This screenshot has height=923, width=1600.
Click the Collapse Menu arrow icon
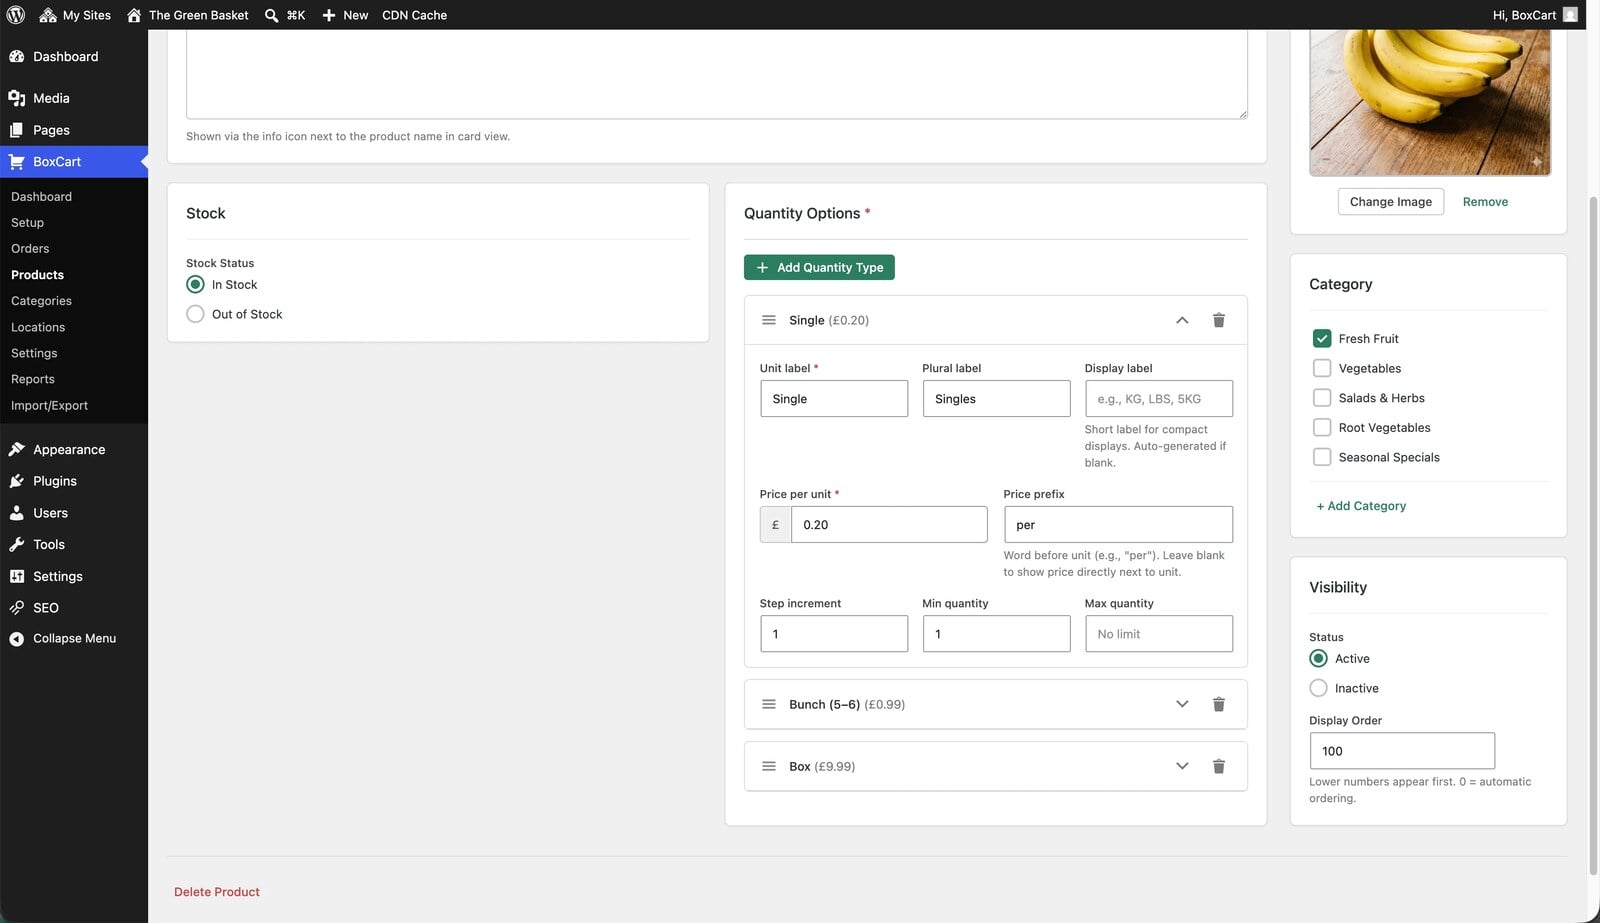pyautogui.click(x=16, y=639)
